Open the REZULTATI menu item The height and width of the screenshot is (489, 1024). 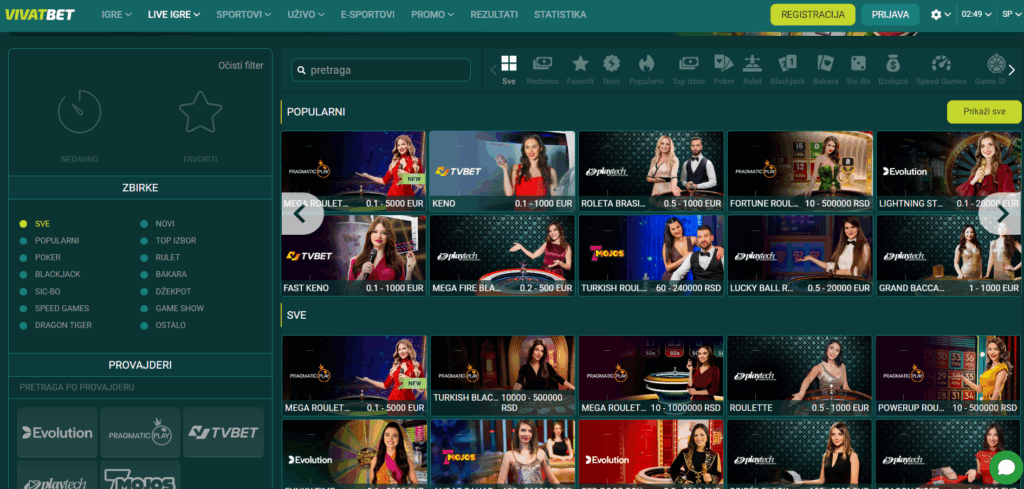point(494,15)
